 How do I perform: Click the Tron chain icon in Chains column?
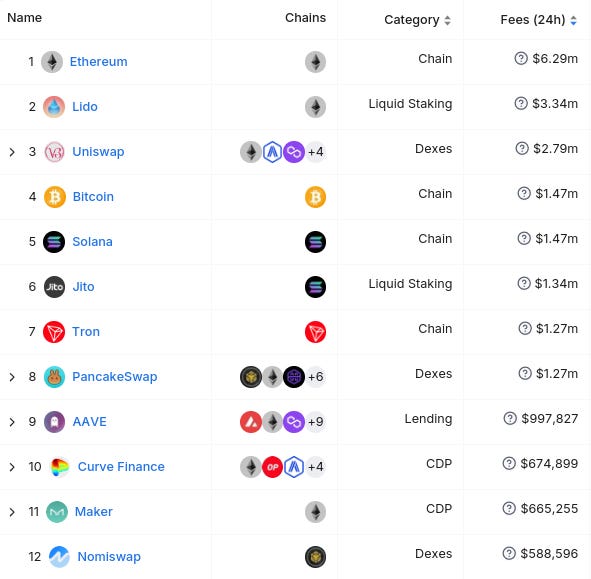coord(315,332)
